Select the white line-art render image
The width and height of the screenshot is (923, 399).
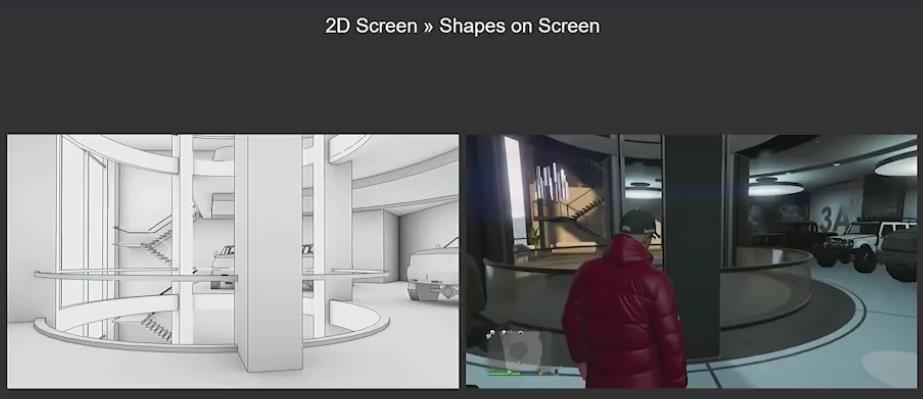(x=233, y=261)
